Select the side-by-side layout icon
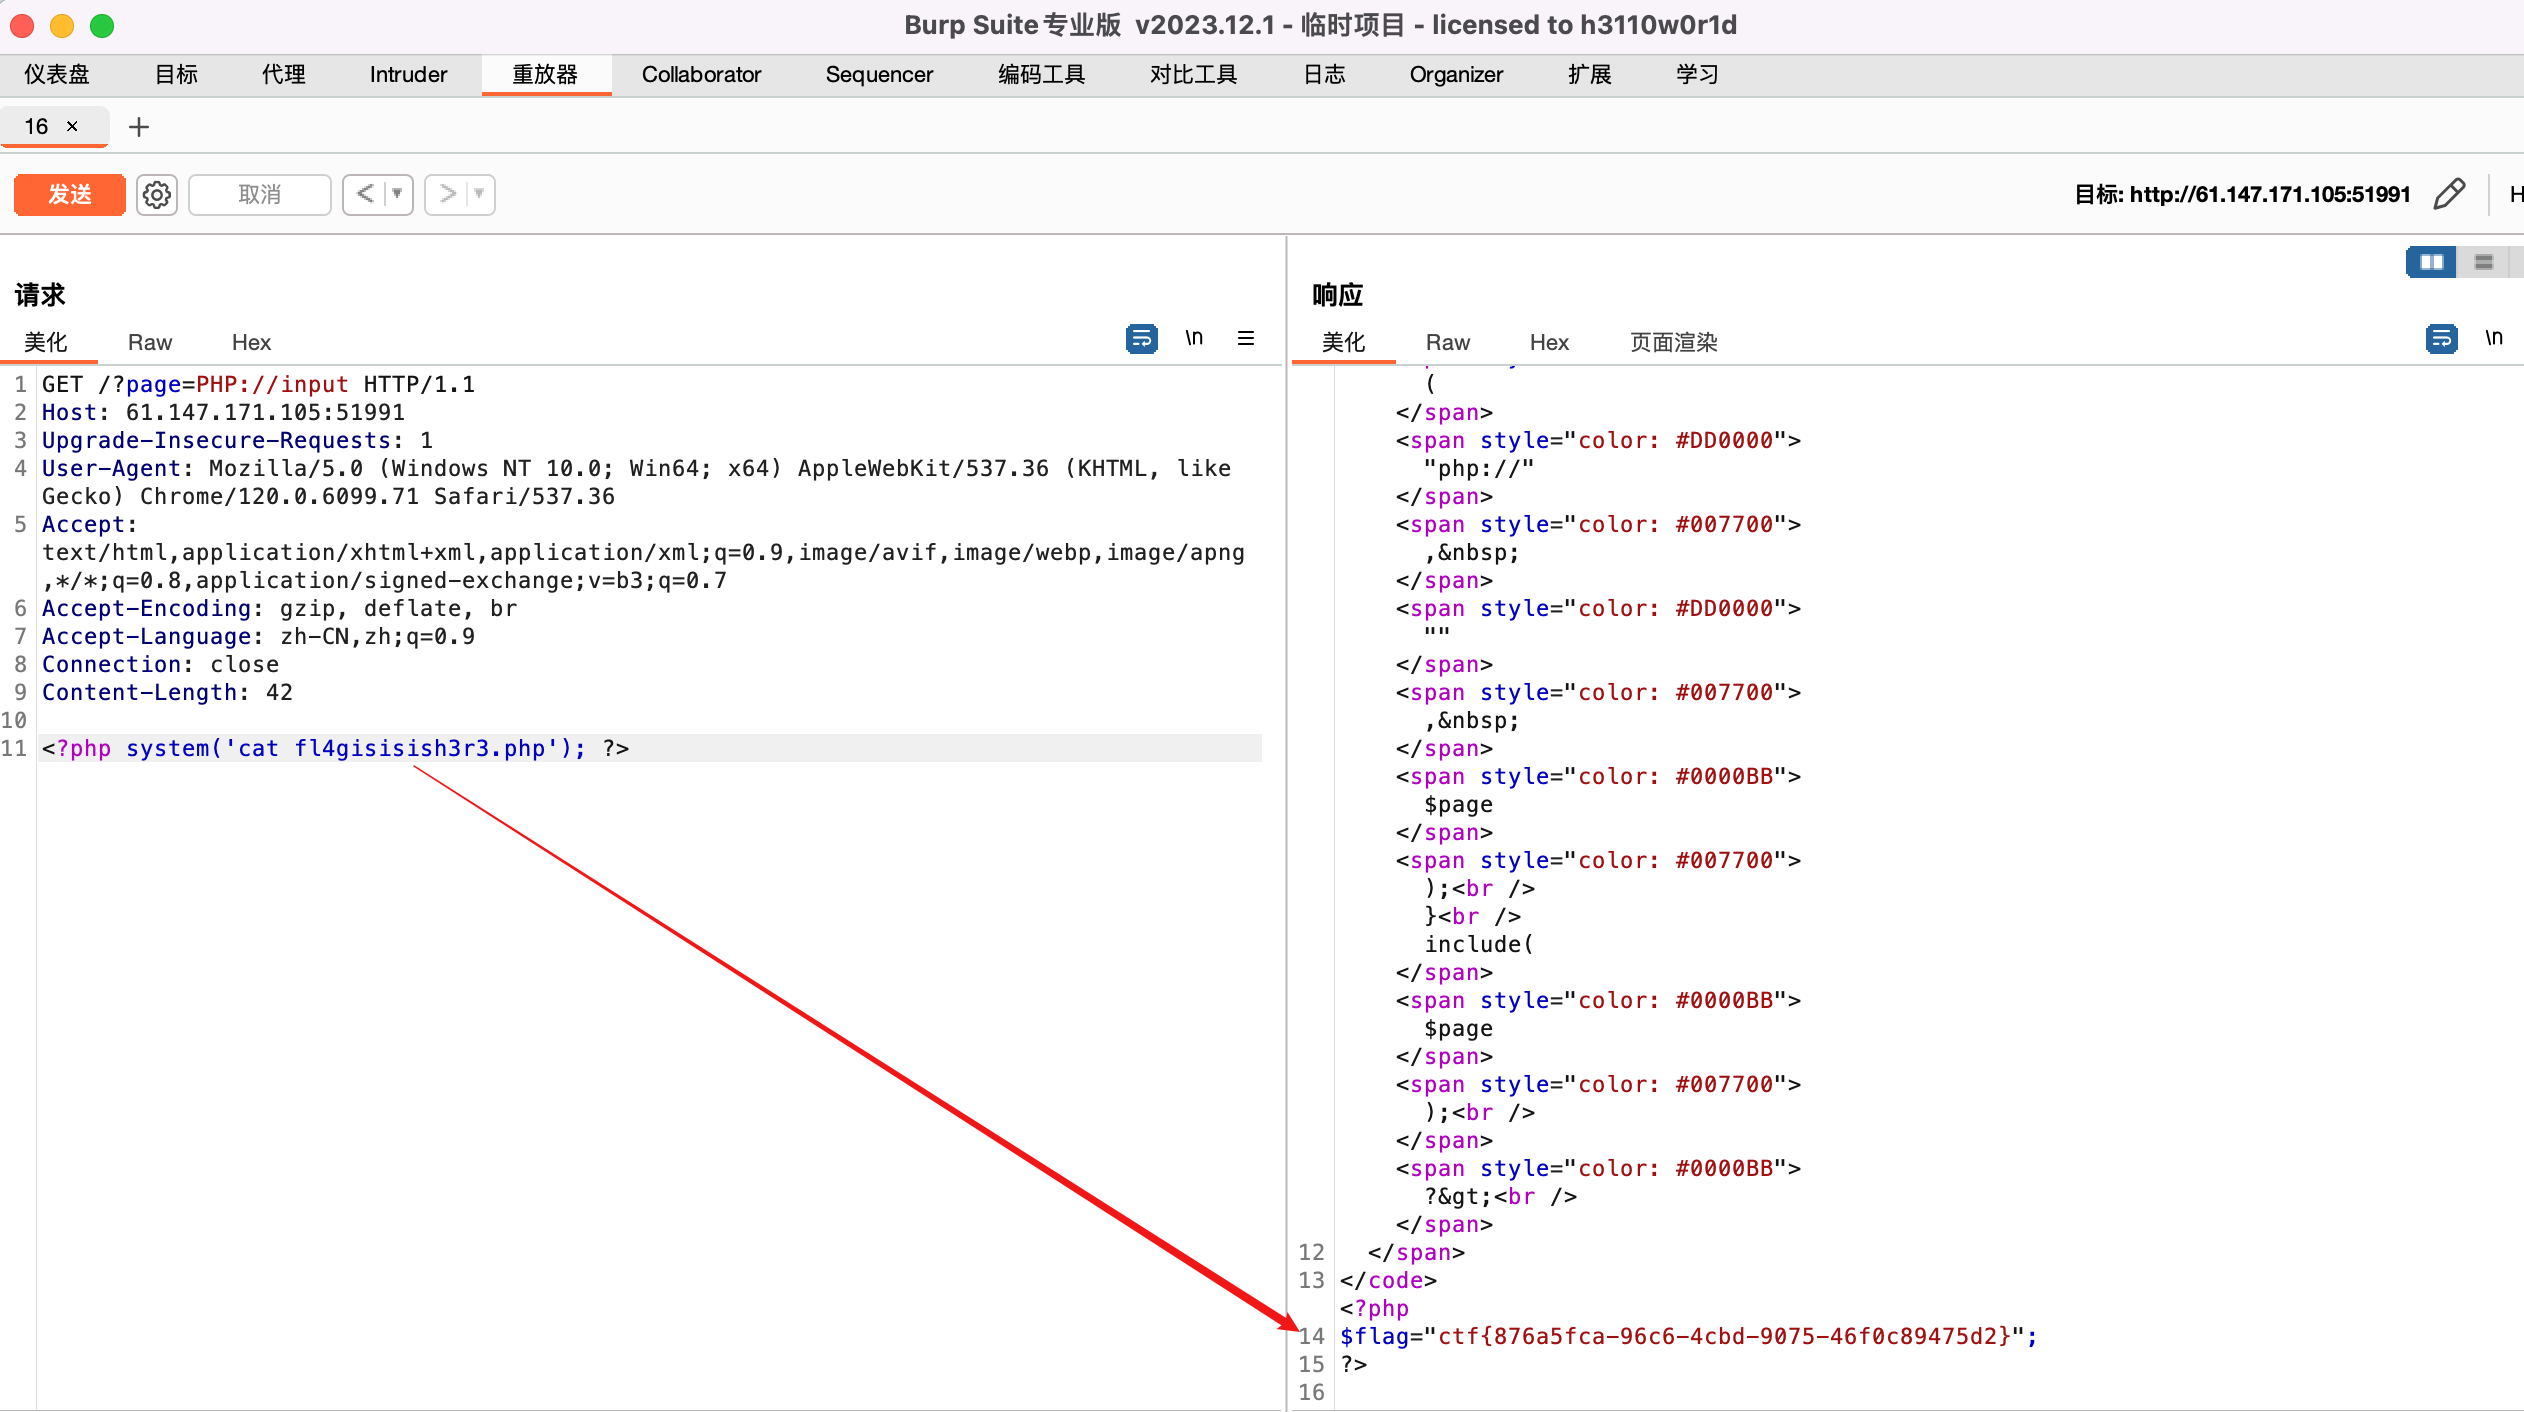This screenshot has width=2524, height=1412. (2430, 261)
